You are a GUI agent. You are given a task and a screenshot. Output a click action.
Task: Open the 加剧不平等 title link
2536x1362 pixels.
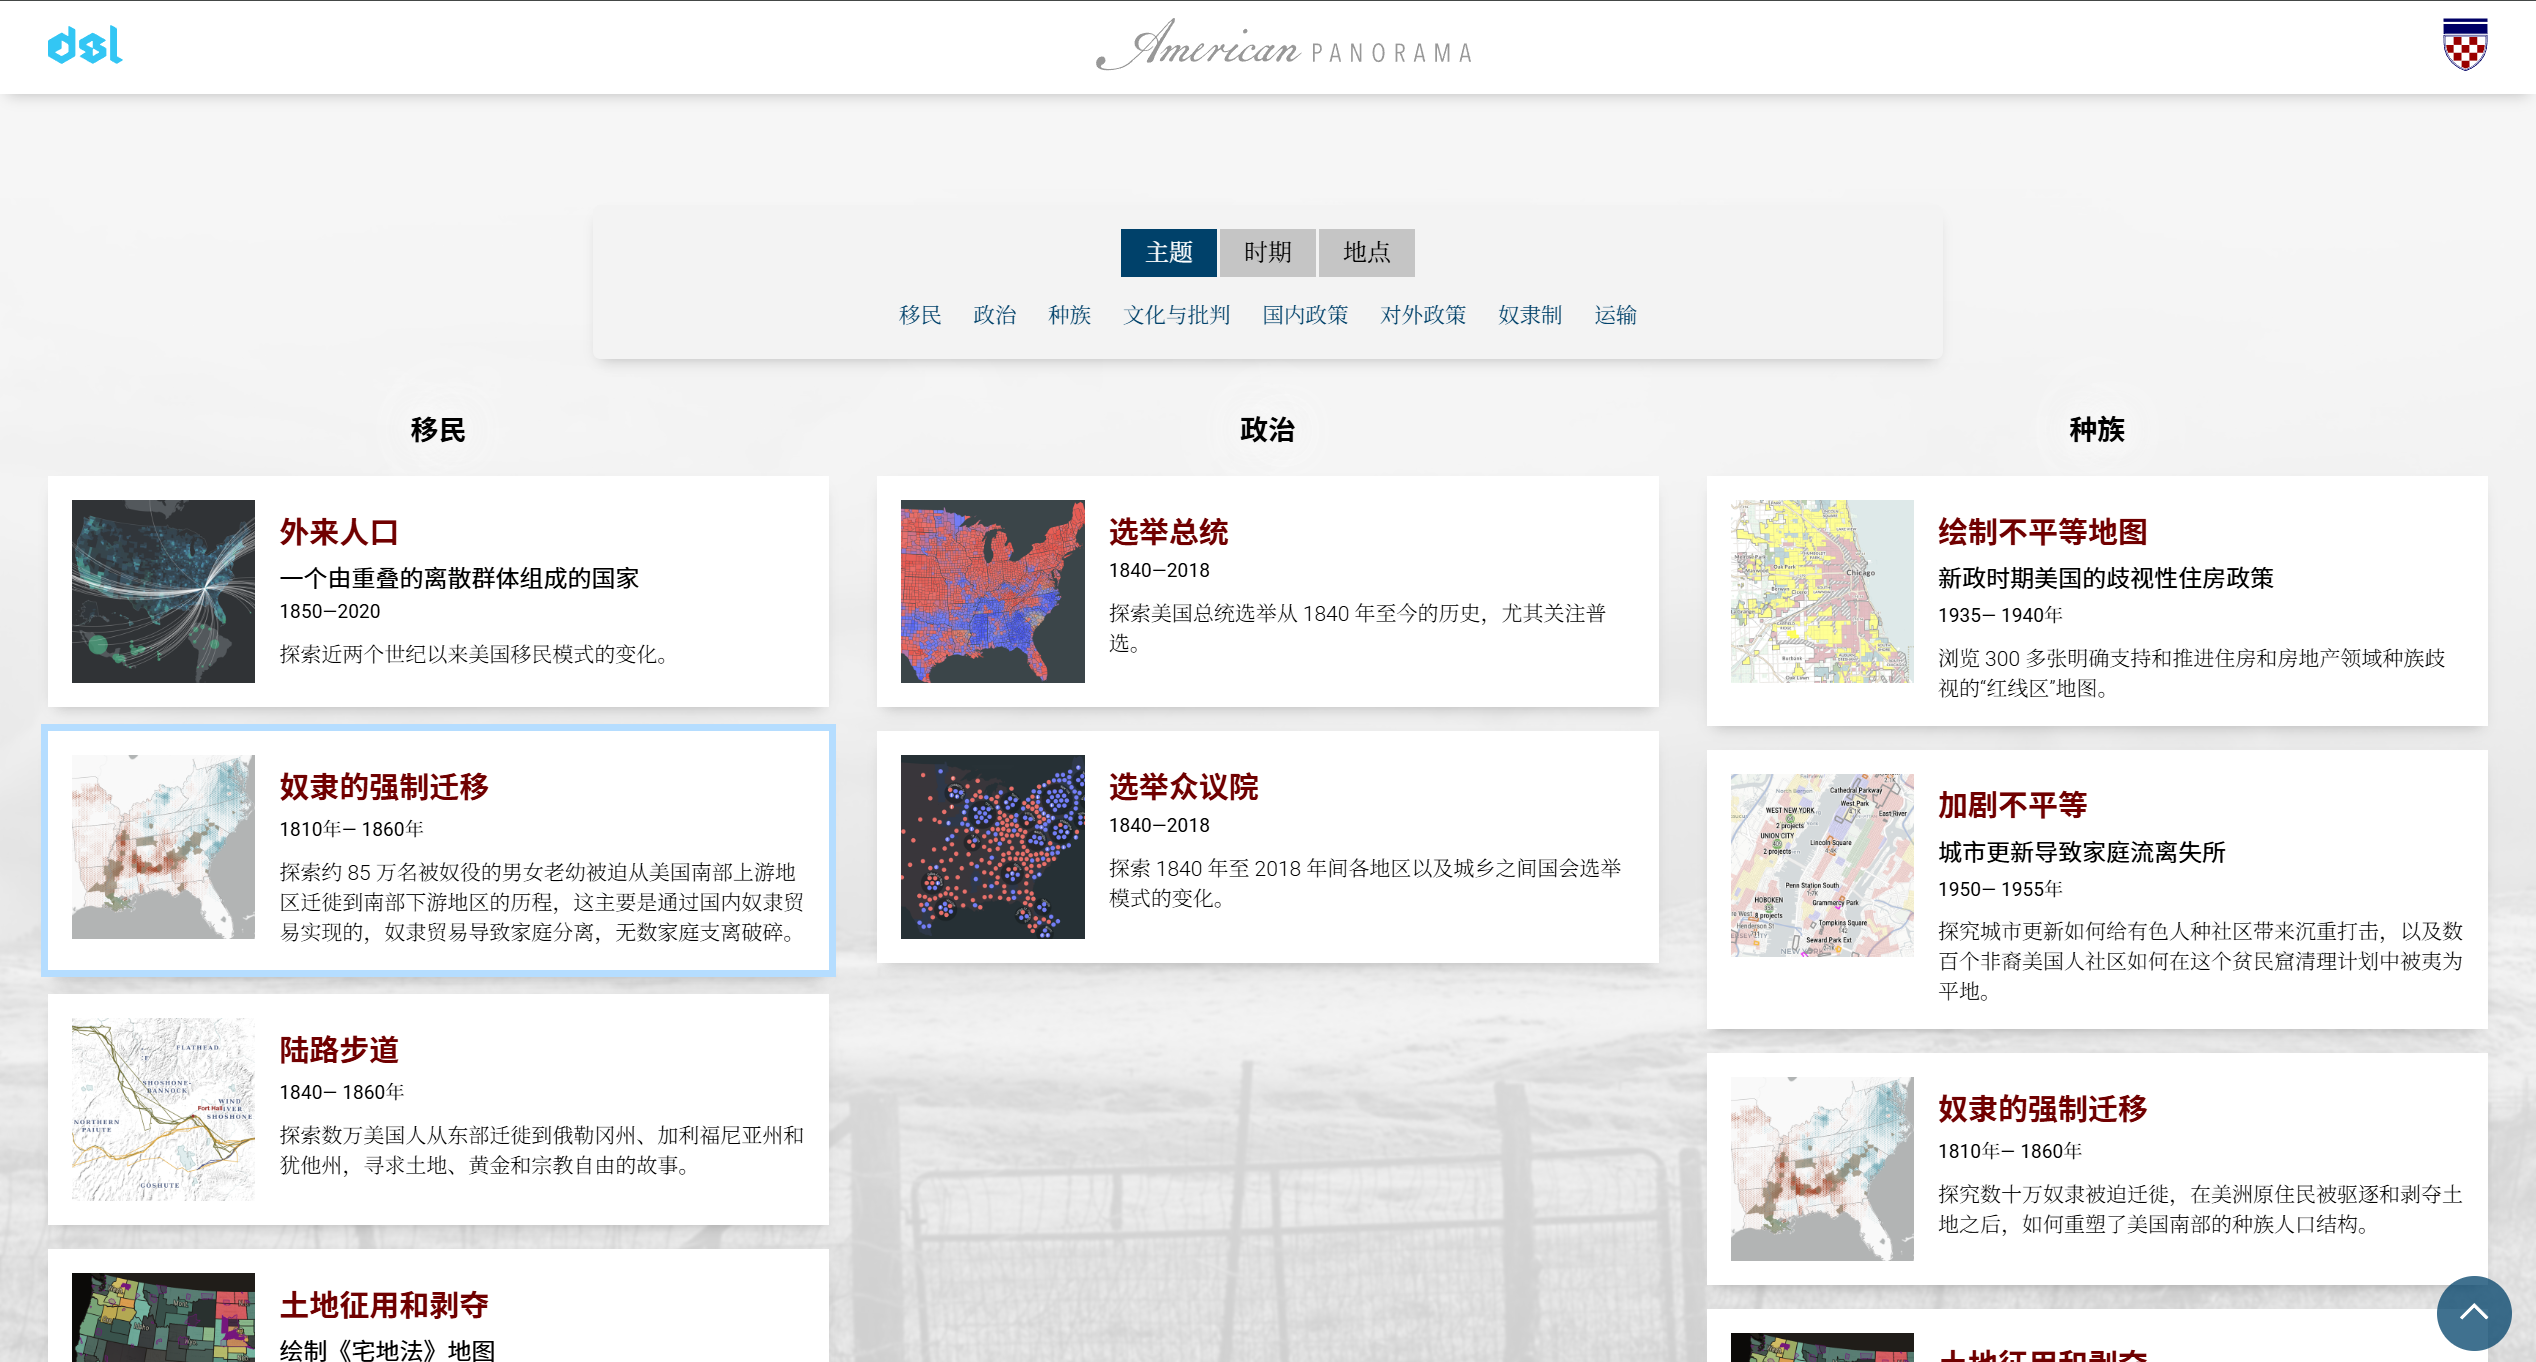point(2012,805)
